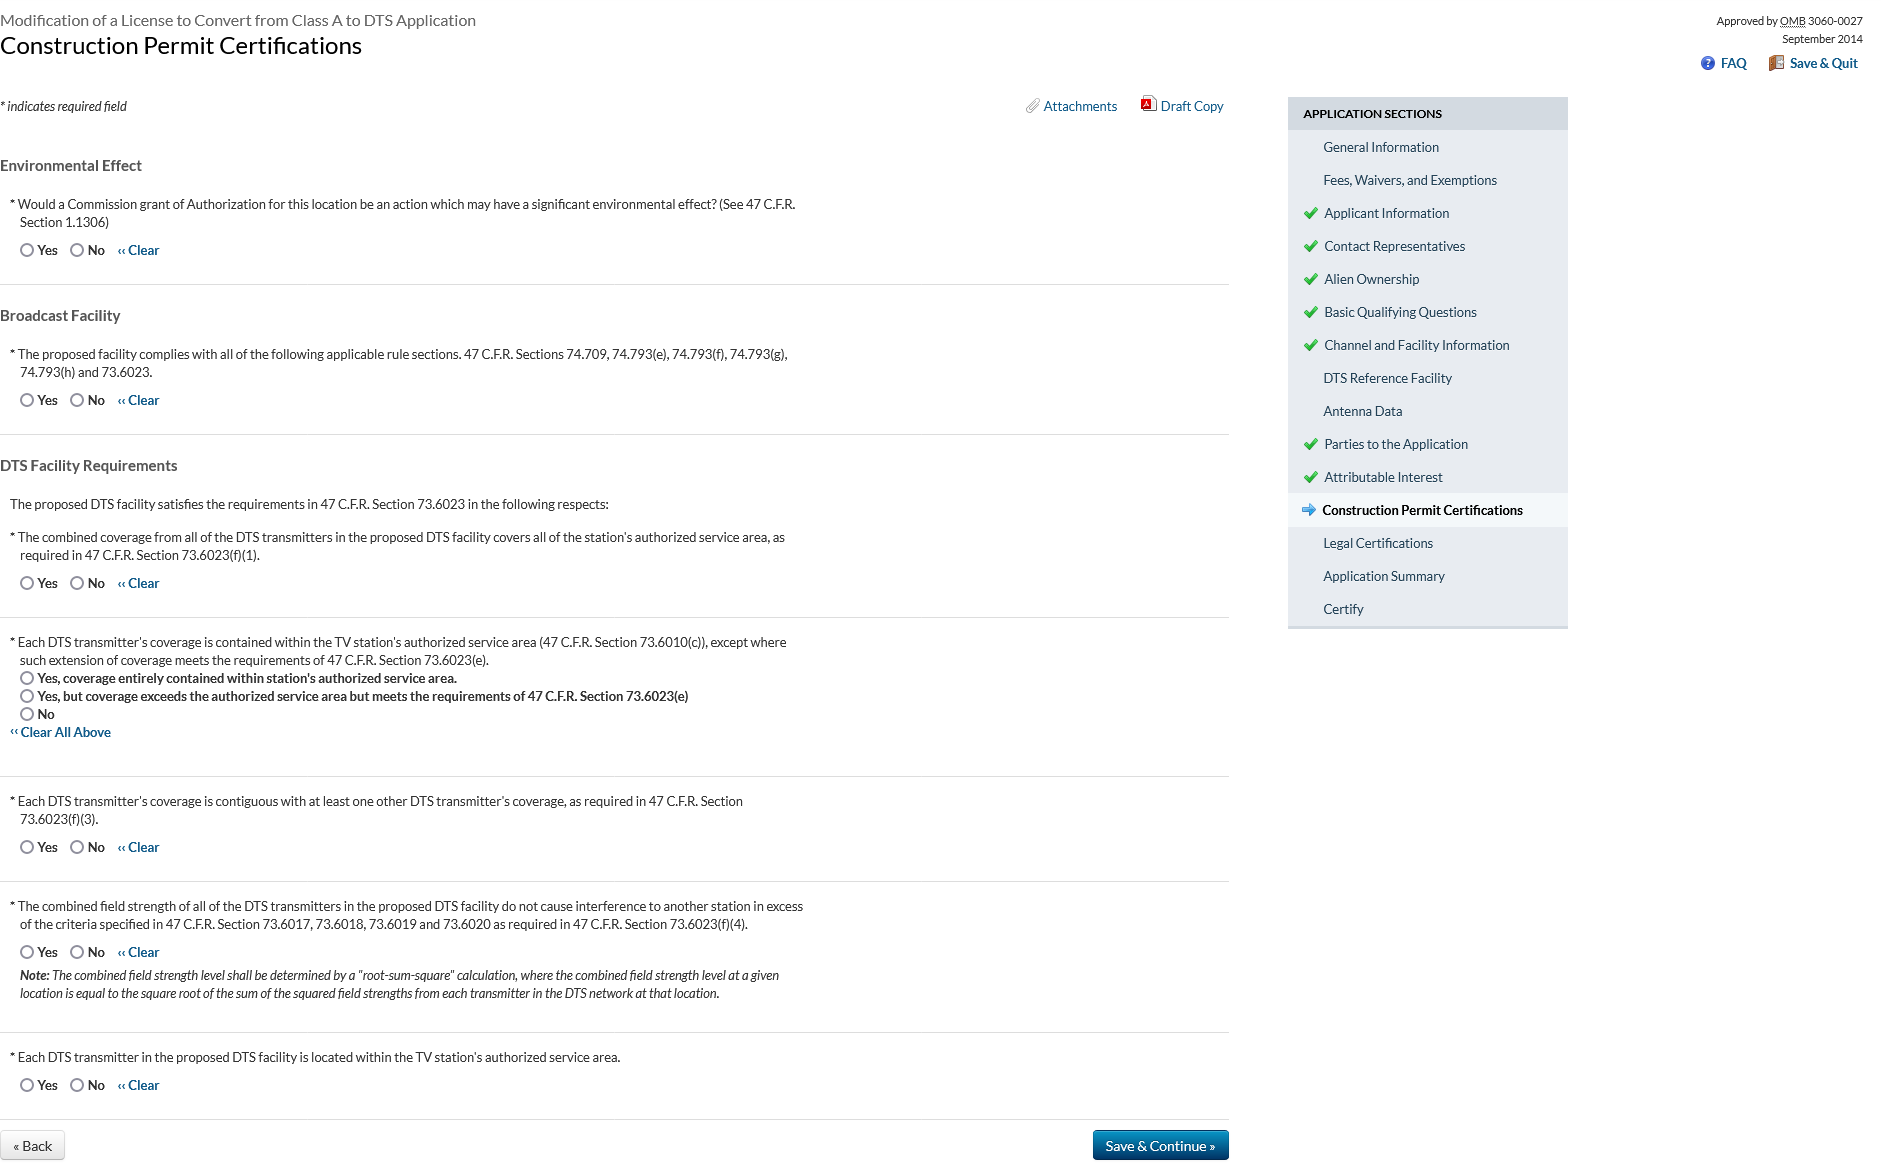Select Yes for contiguous DTS transmitter coverage
Screen dimensions: 1882x1172
click(27, 847)
